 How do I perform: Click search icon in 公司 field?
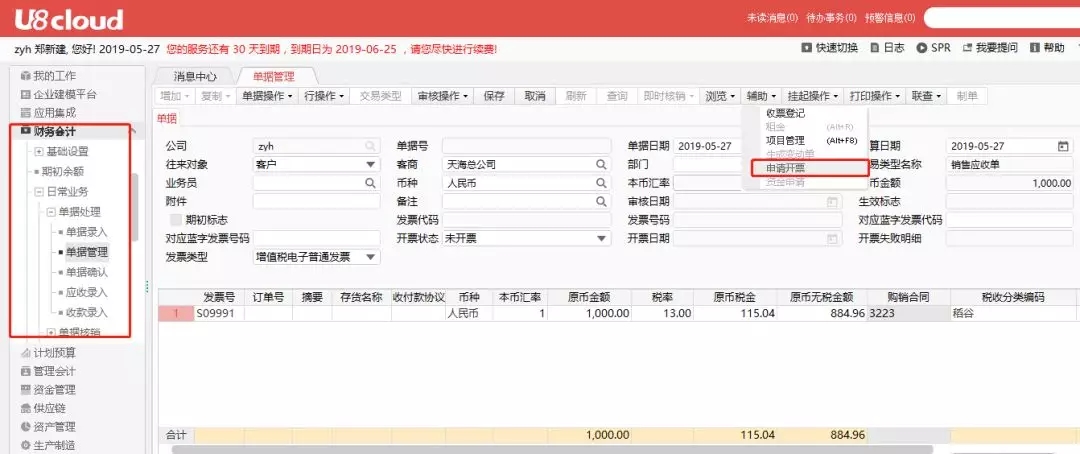371,146
